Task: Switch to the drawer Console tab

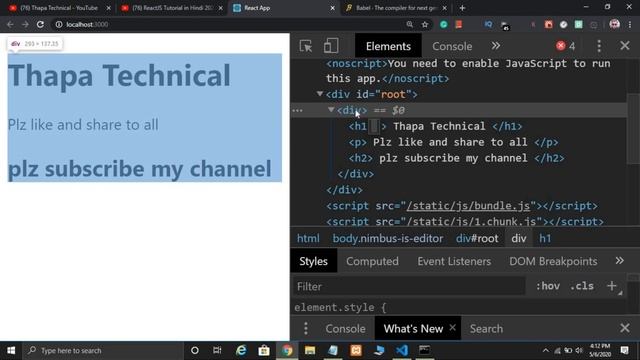Action: click(x=345, y=329)
